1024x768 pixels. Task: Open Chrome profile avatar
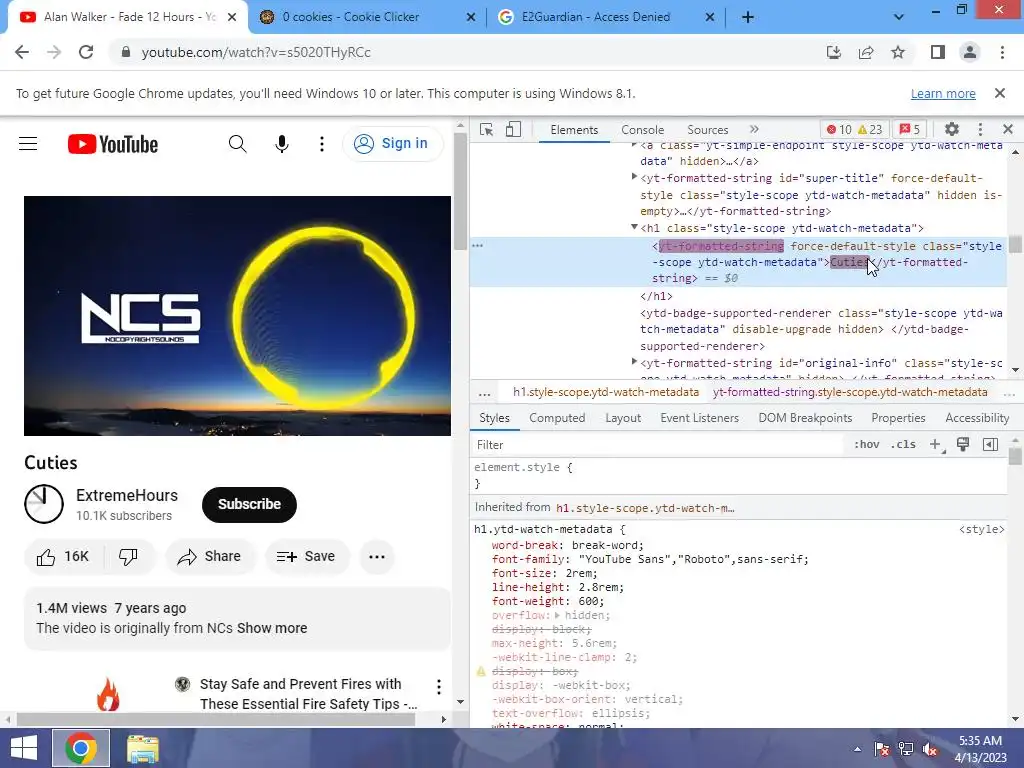[x=970, y=52]
